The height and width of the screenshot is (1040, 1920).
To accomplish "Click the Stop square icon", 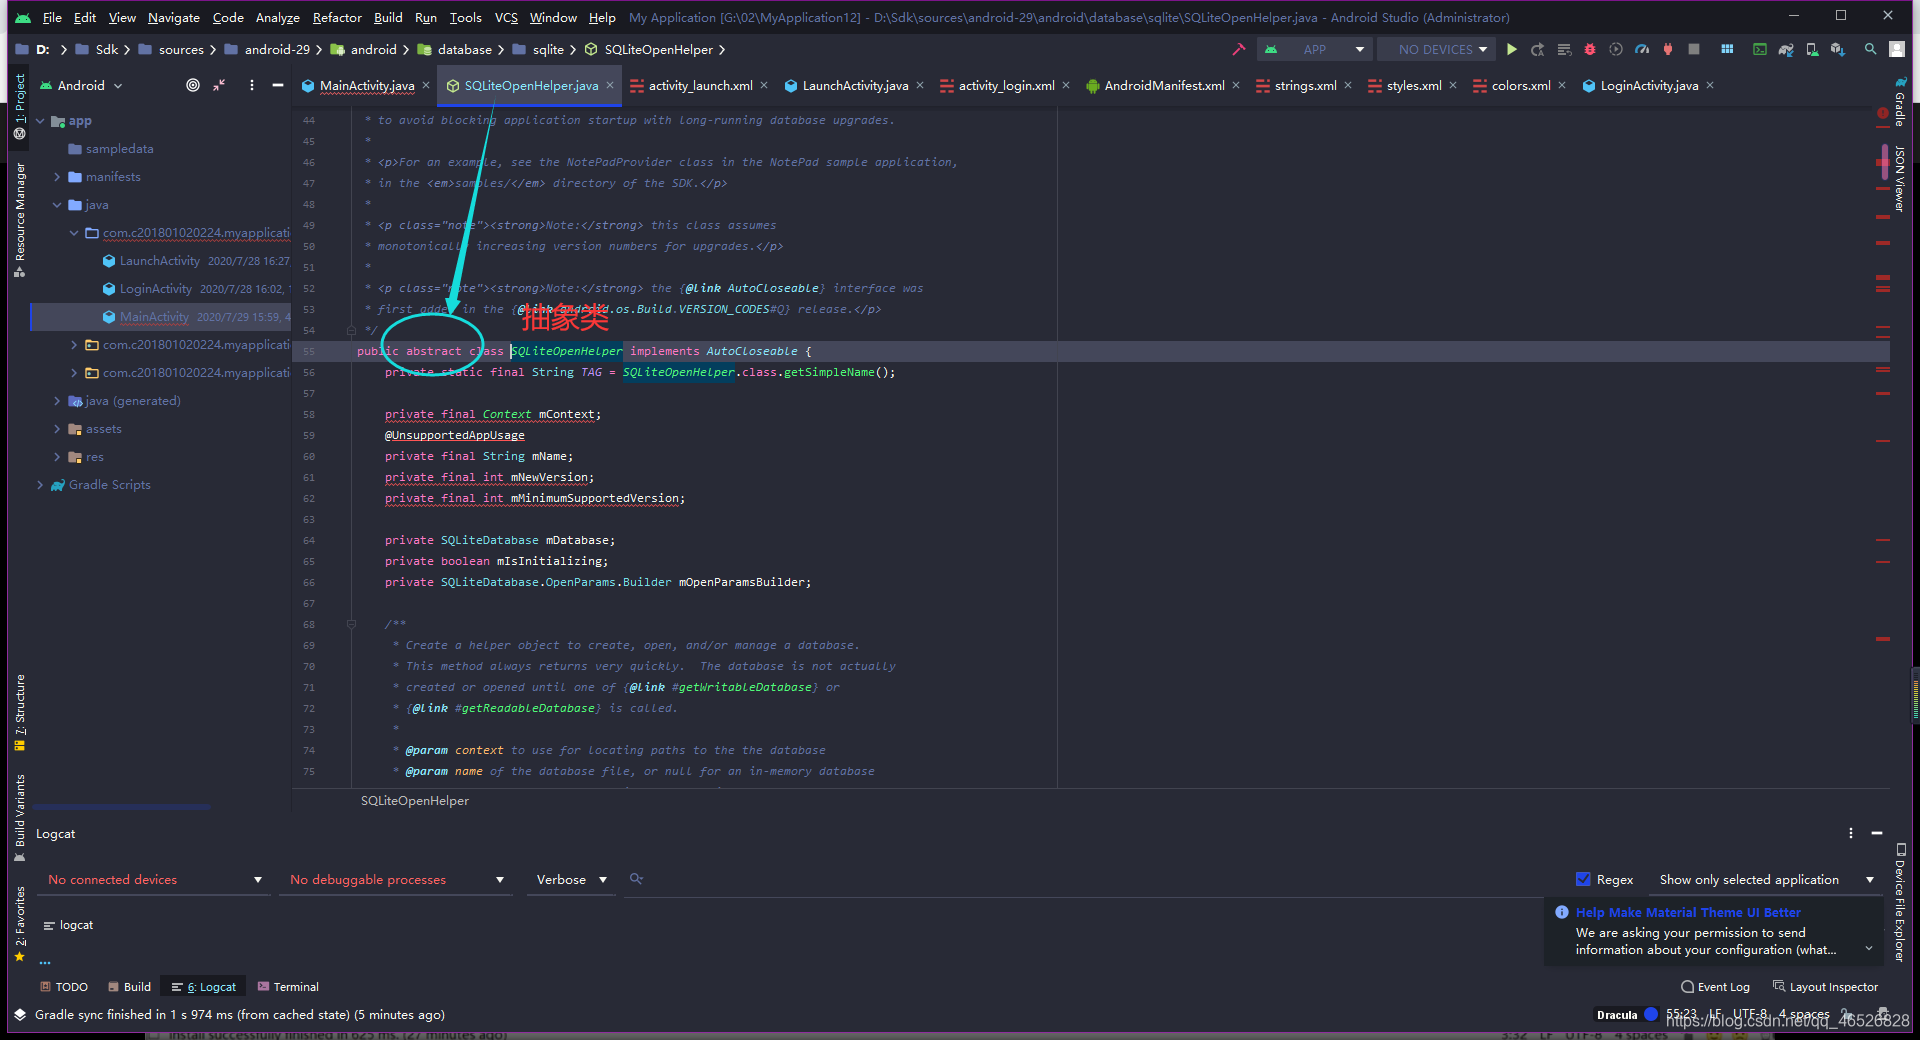I will [1694, 49].
